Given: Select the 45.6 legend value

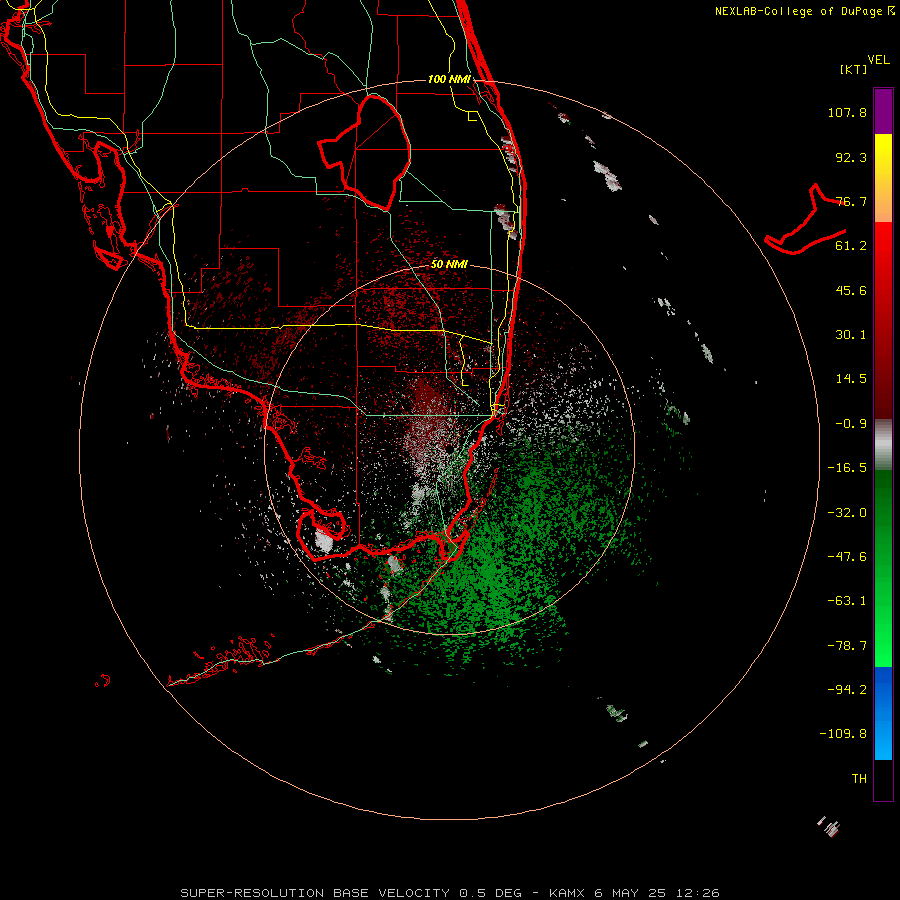Looking at the screenshot, I should coord(851,290).
